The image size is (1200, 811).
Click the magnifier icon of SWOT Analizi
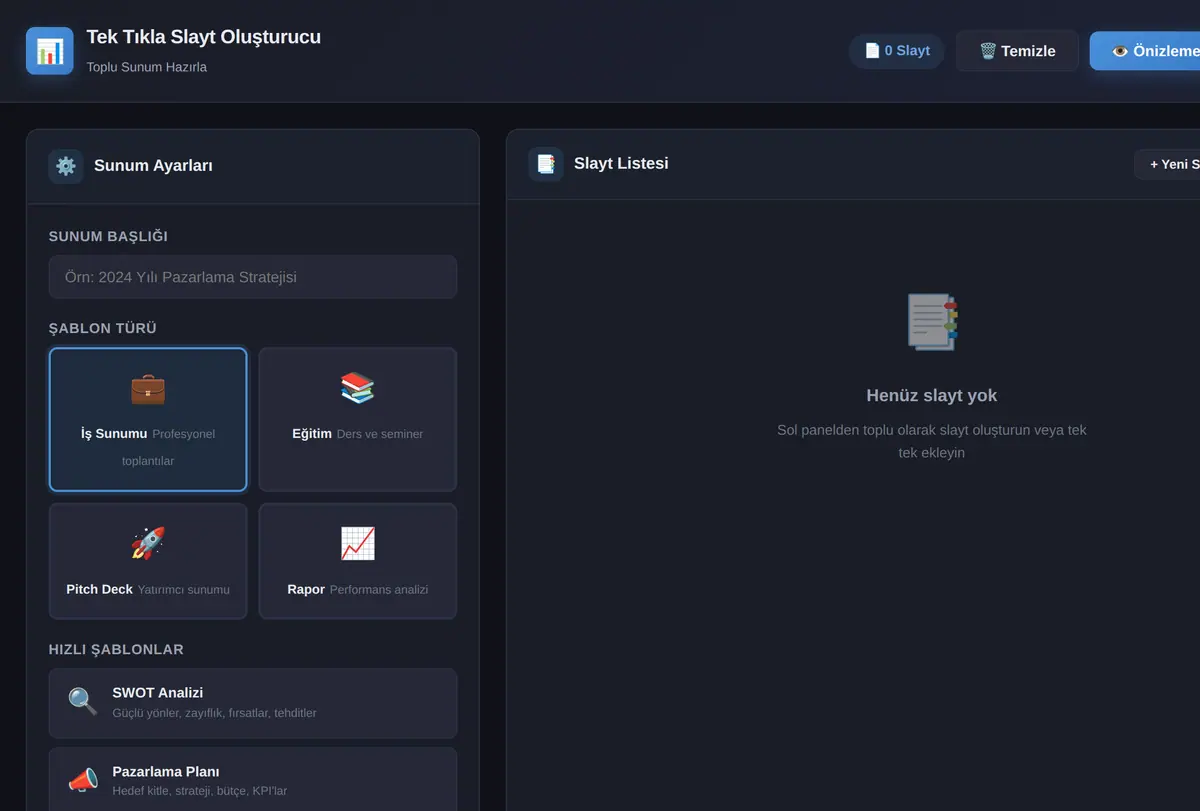click(x=83, y=701)
